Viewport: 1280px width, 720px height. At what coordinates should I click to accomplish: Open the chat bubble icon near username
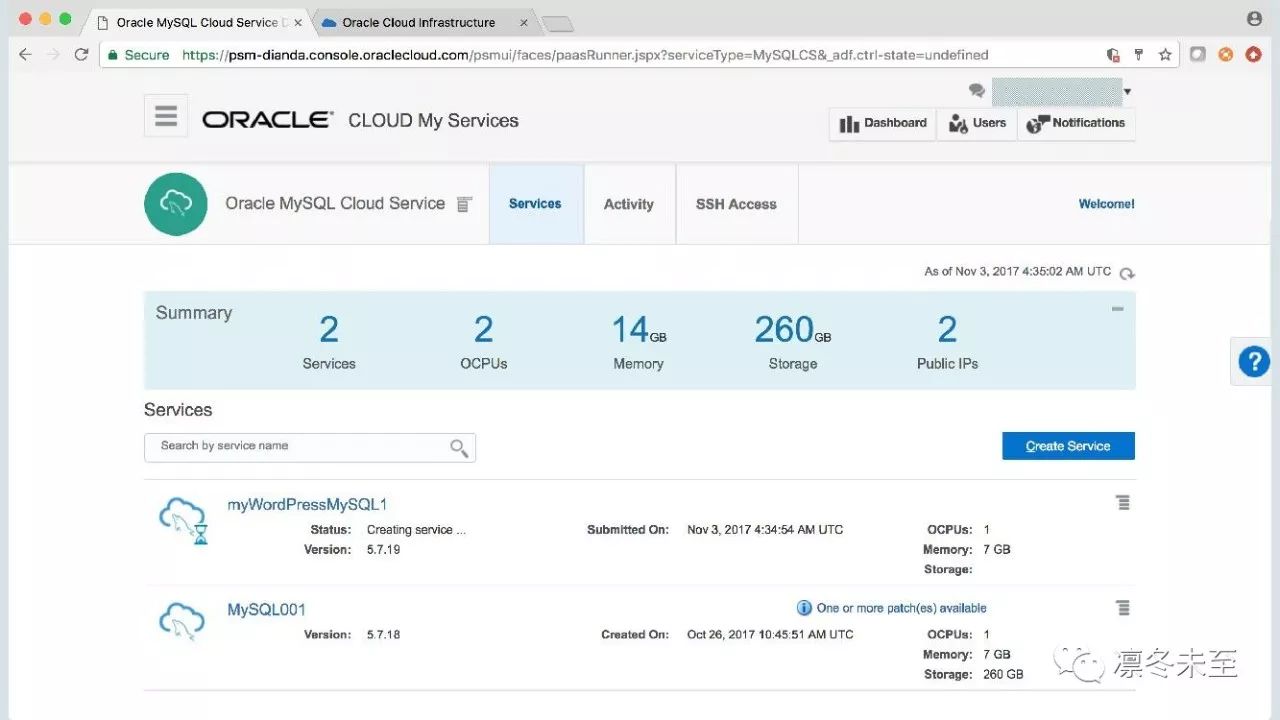click(977, 91)
